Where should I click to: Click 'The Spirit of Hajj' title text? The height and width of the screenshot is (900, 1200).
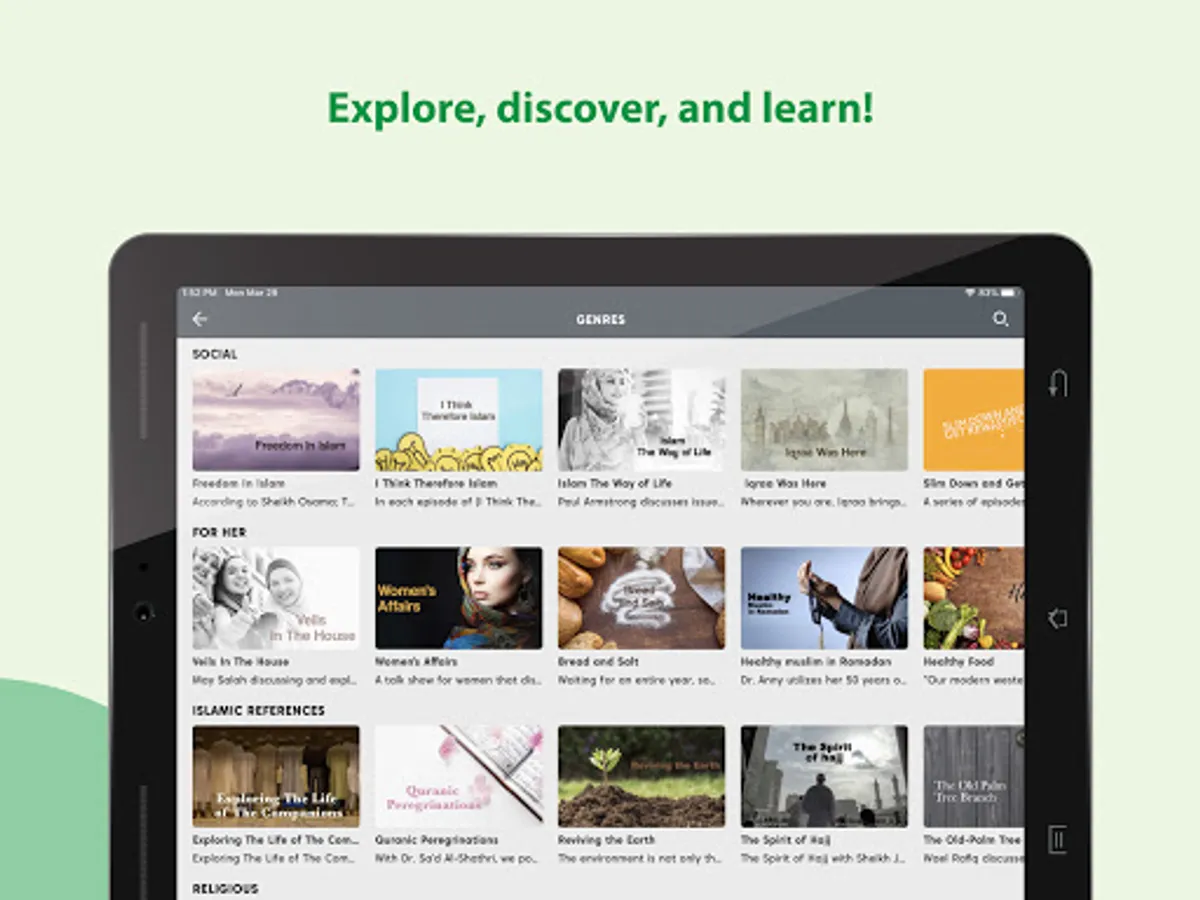click(785, 840)
